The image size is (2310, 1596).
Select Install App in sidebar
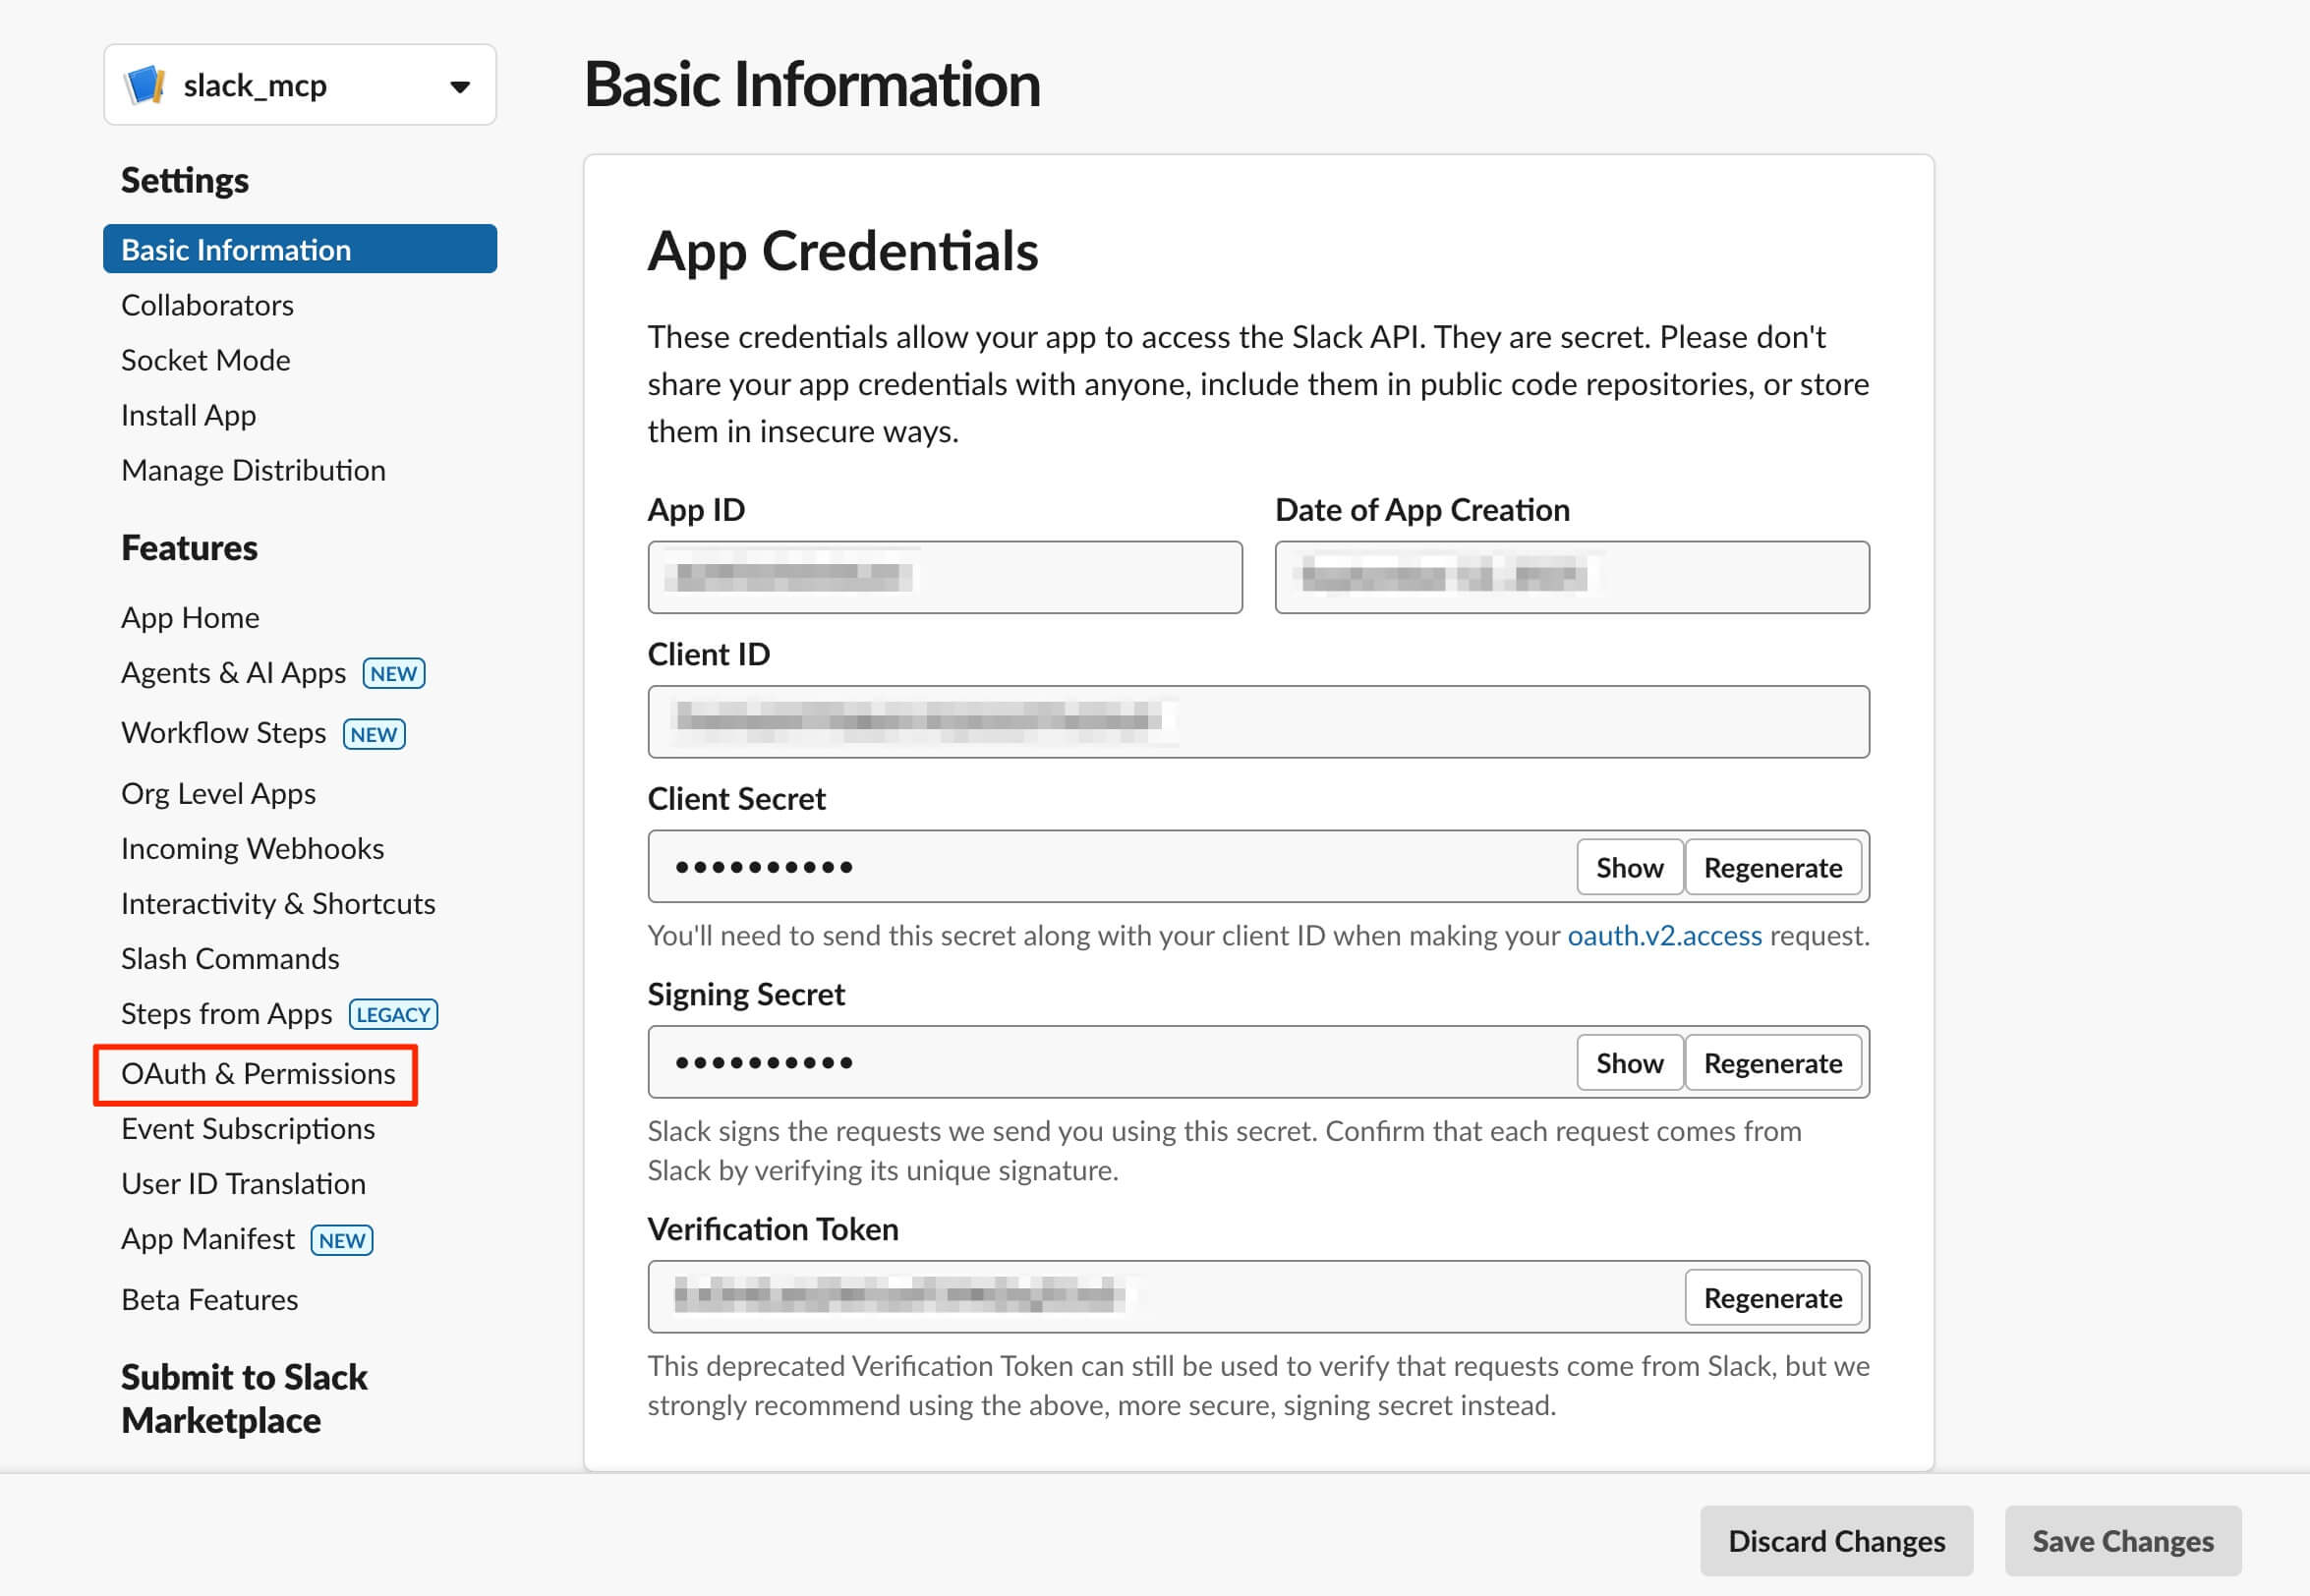[x=188, y=415]
